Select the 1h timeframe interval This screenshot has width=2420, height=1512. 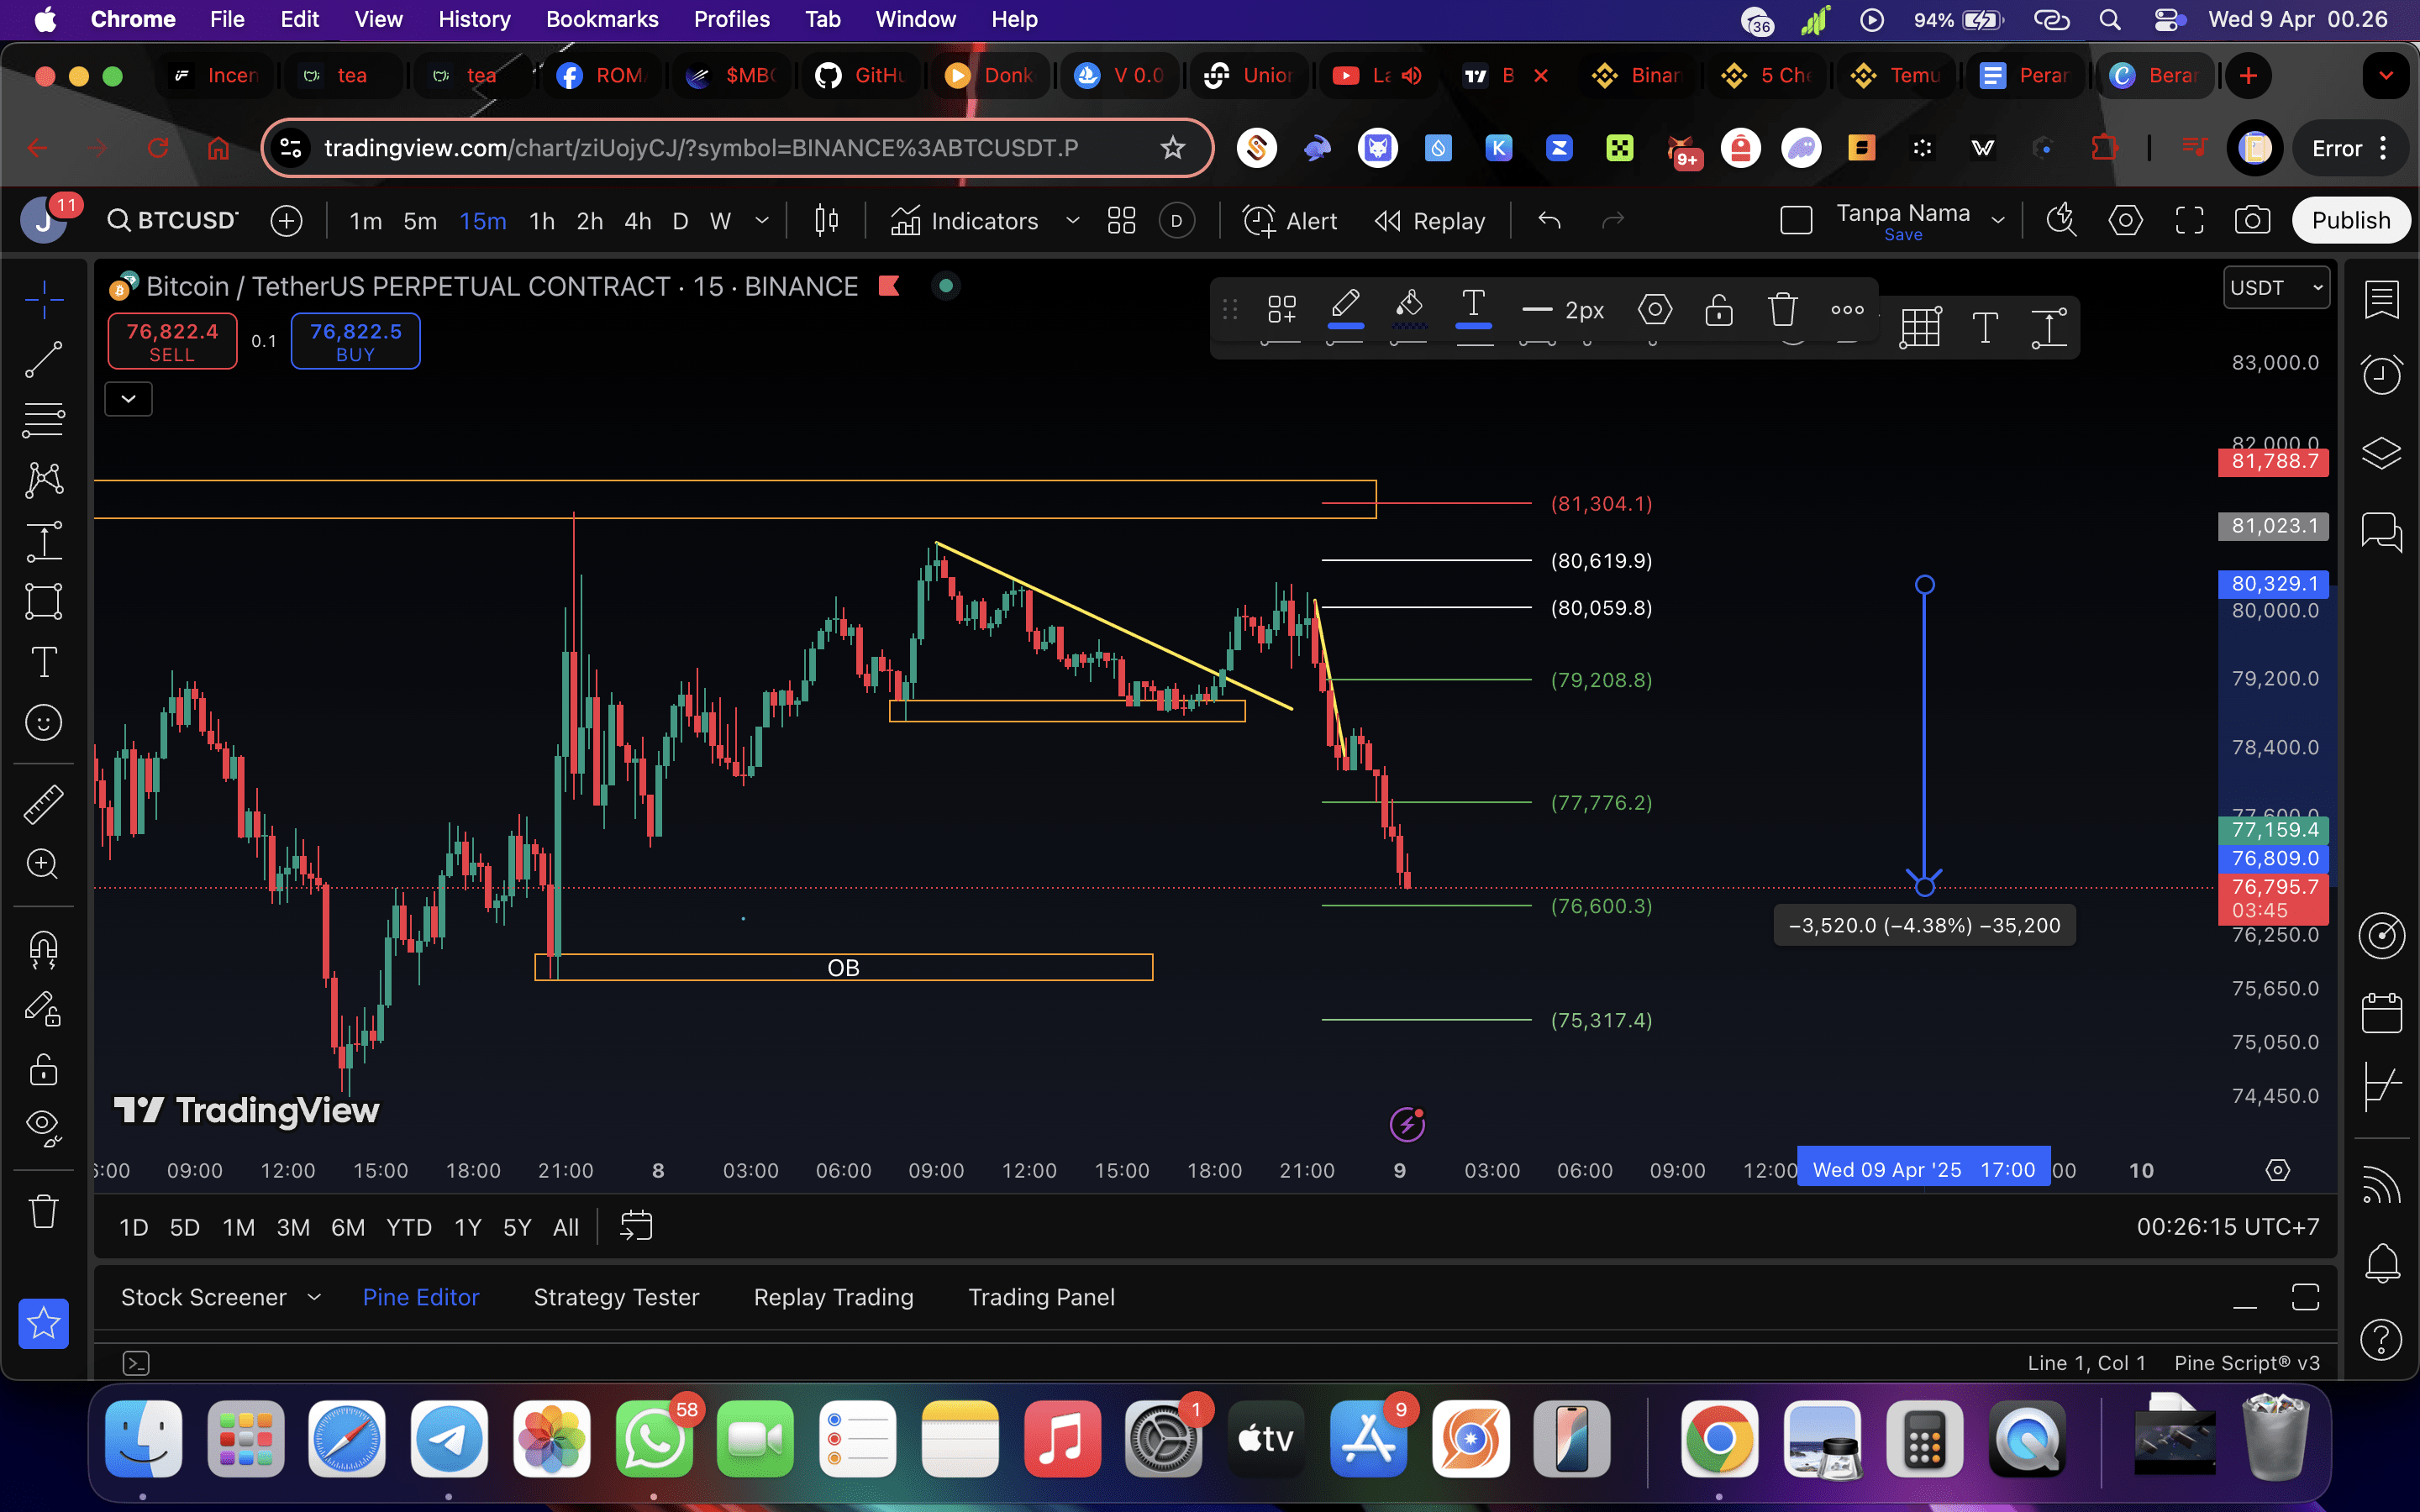(x=541, y=221)
